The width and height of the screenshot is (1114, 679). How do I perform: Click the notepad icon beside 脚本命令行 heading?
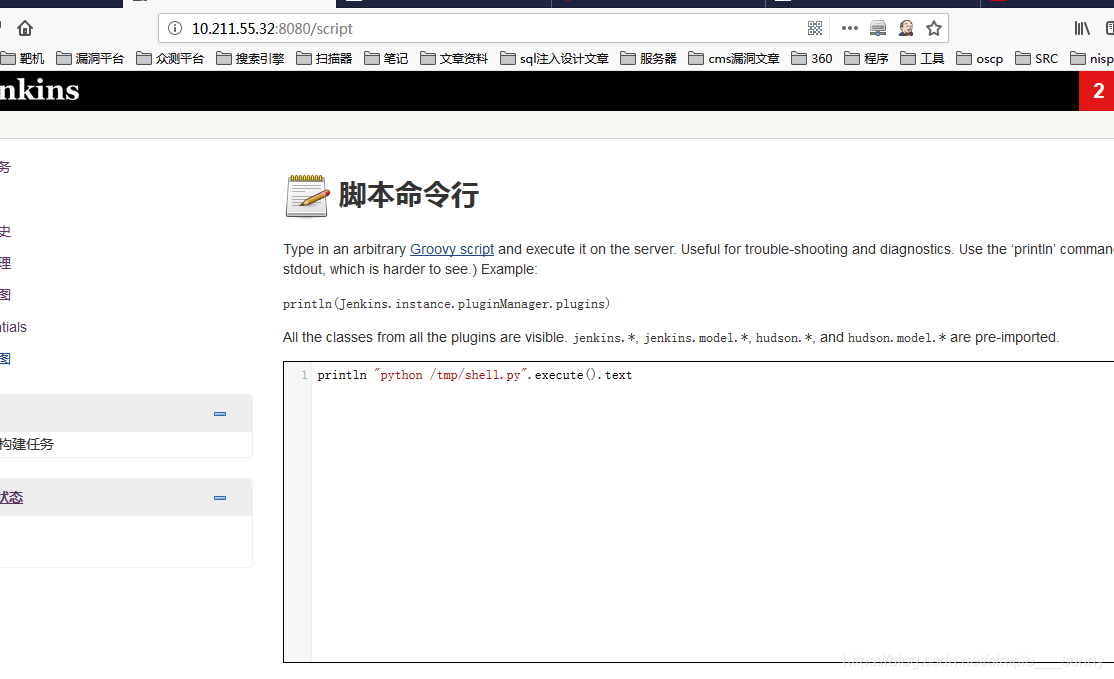[306, 194]
